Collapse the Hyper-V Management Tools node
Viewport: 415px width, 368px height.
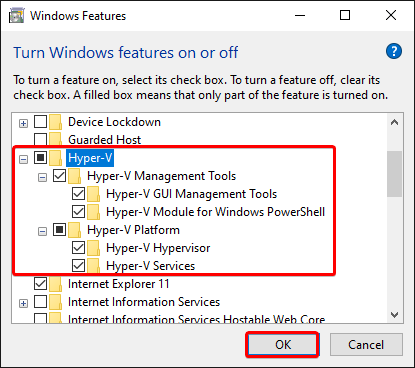tap(42, 177)
